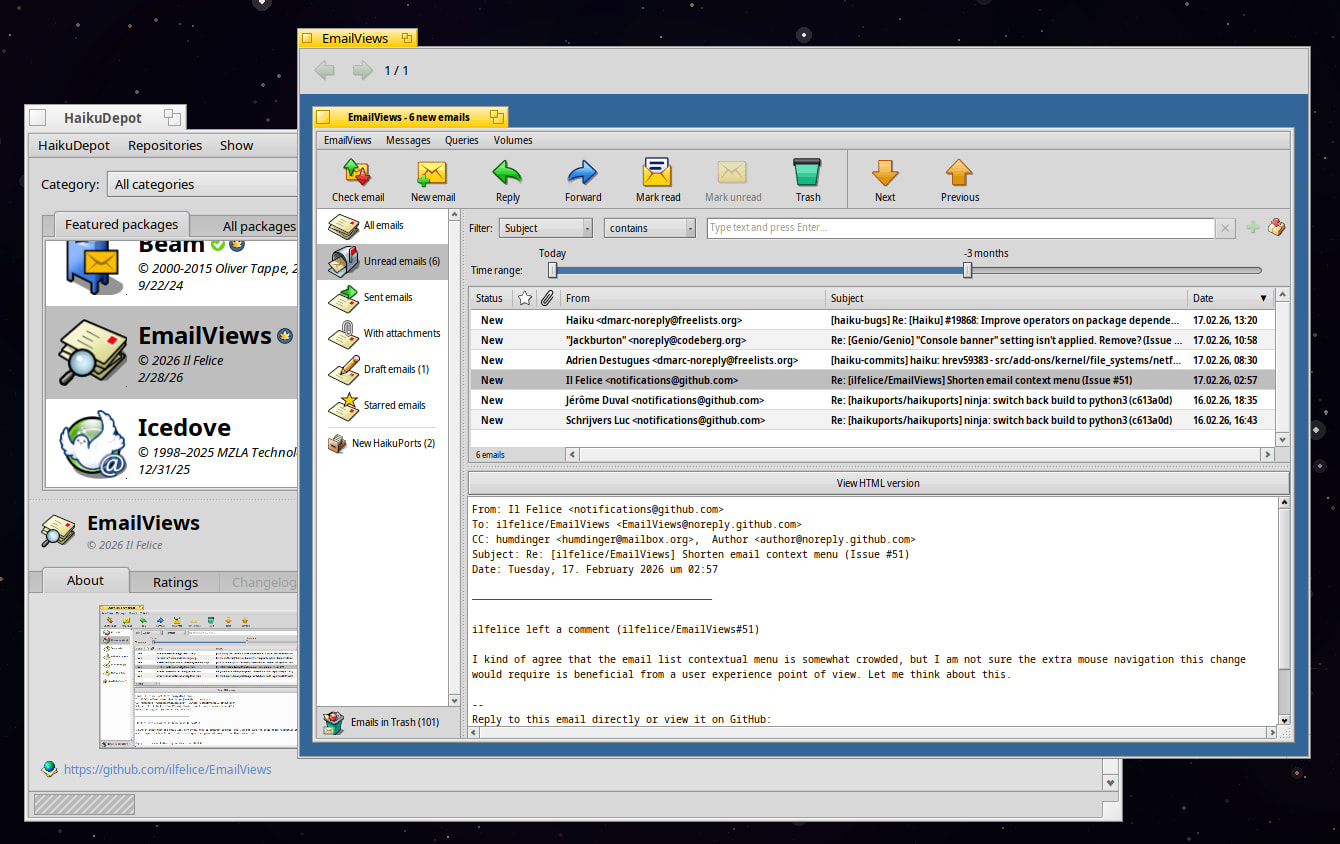The width and height of the screenshot is (1340, 844).
Task: Open the Subject filter field dropdown
Action: coord(546,228)
